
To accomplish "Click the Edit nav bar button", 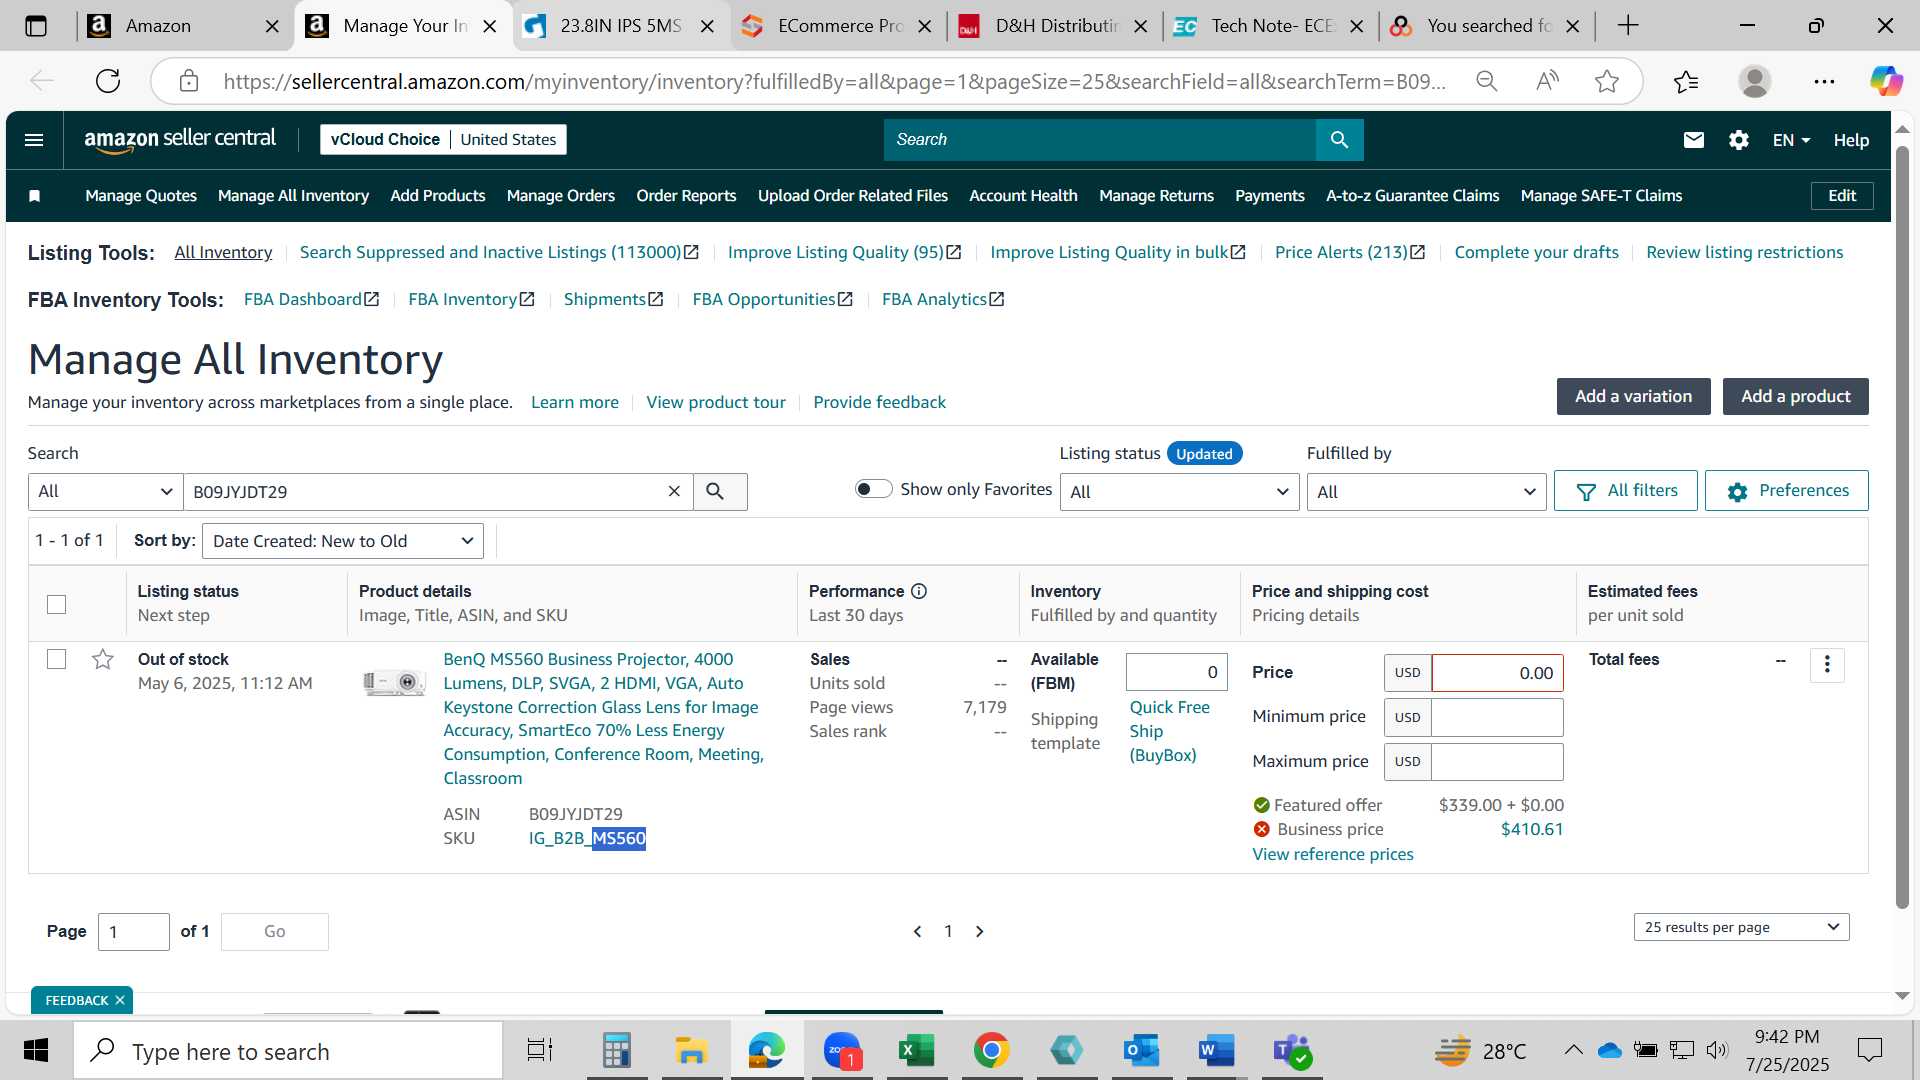I will pos(1841,196).
